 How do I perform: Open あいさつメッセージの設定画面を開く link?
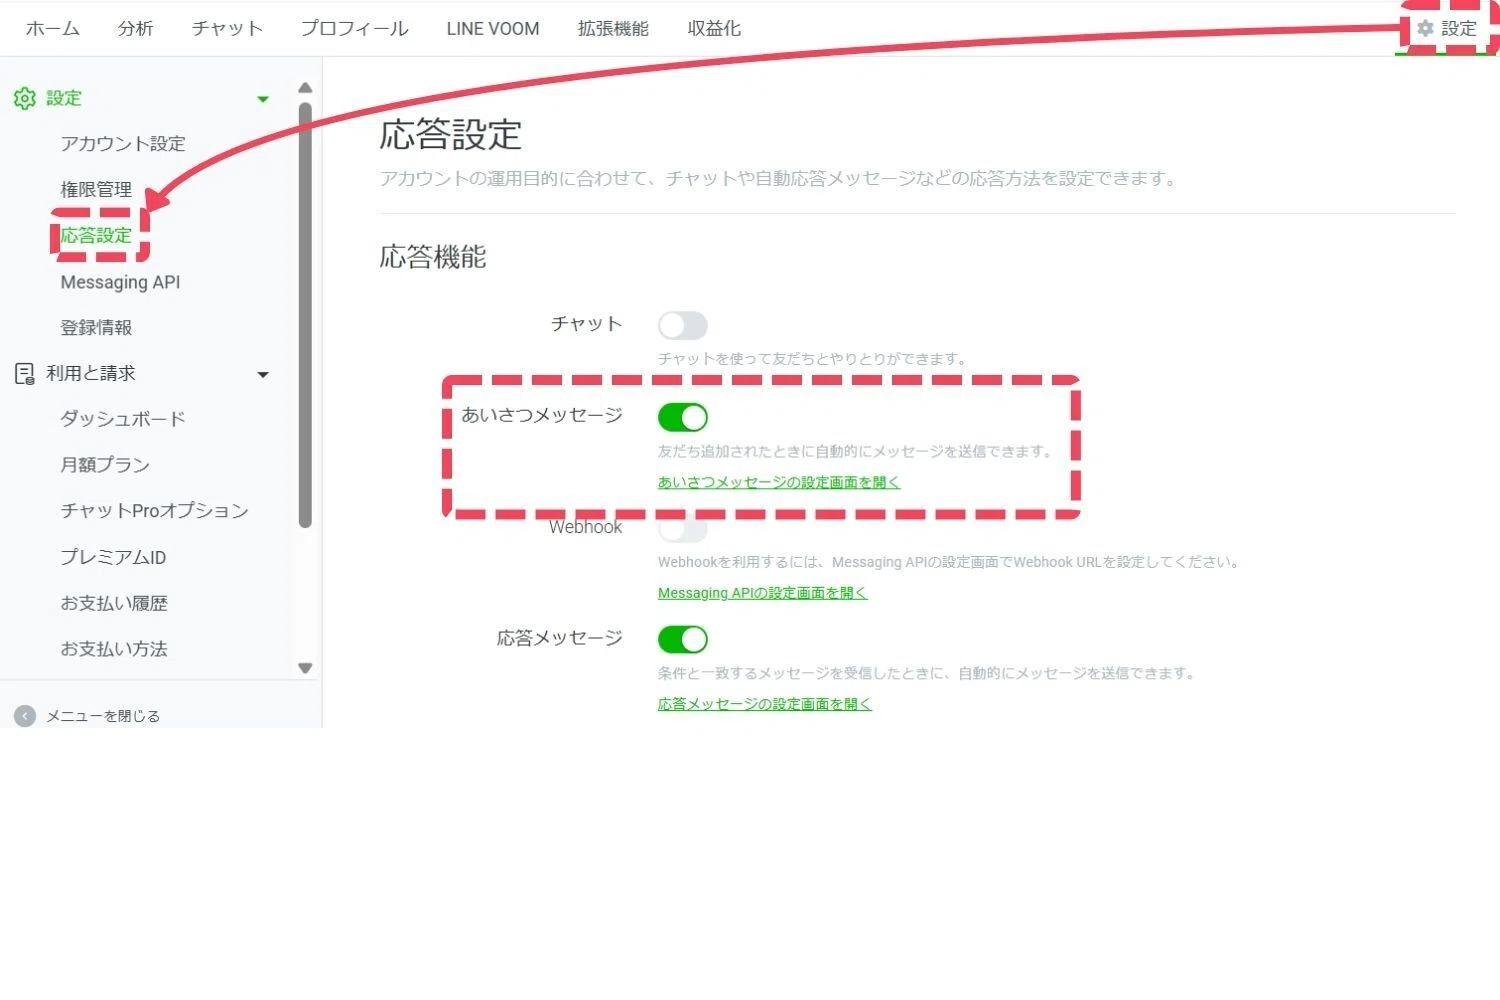[x=779, y=482]
